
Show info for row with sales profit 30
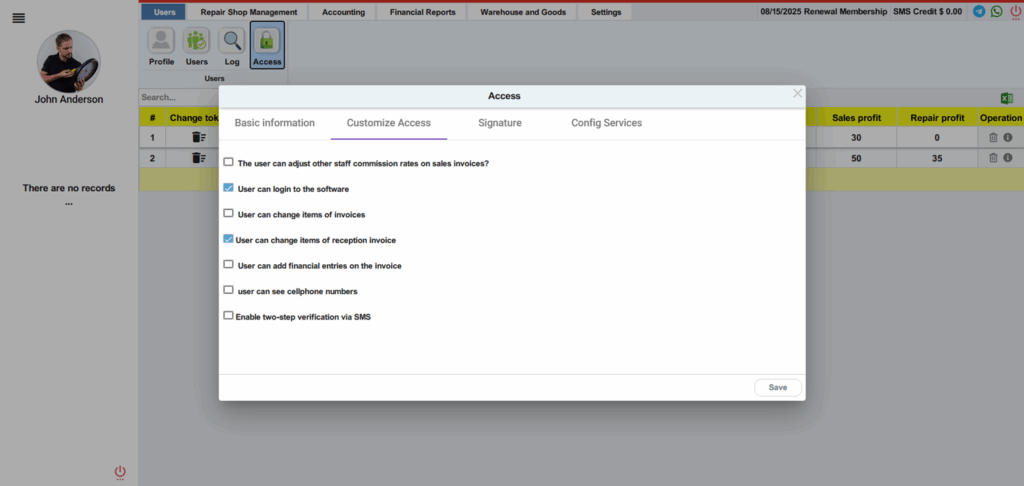(x=1008, y=138)
